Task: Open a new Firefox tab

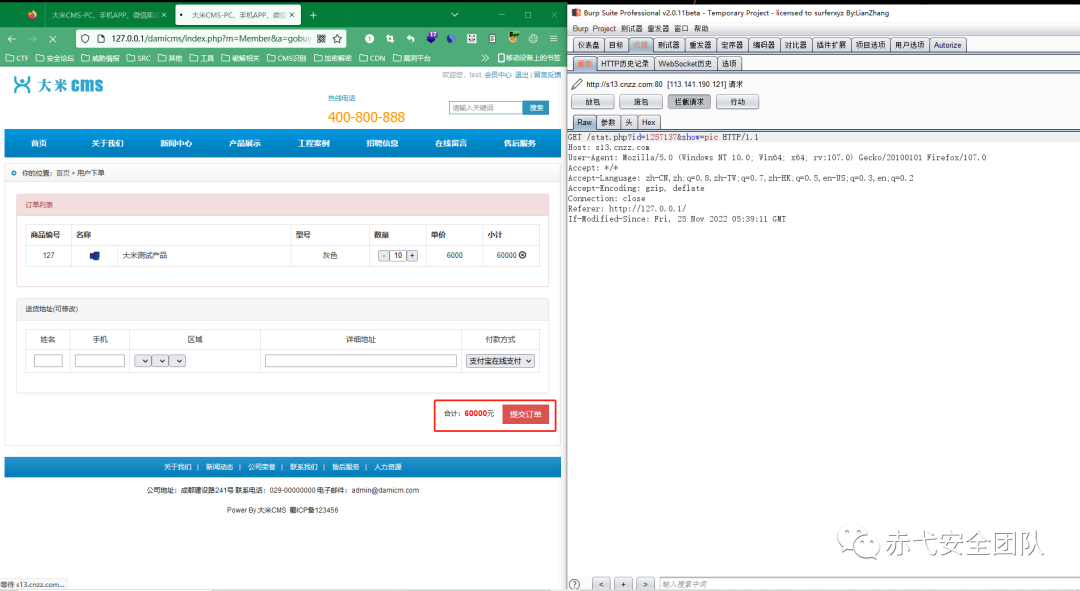Action: (313, 14)
